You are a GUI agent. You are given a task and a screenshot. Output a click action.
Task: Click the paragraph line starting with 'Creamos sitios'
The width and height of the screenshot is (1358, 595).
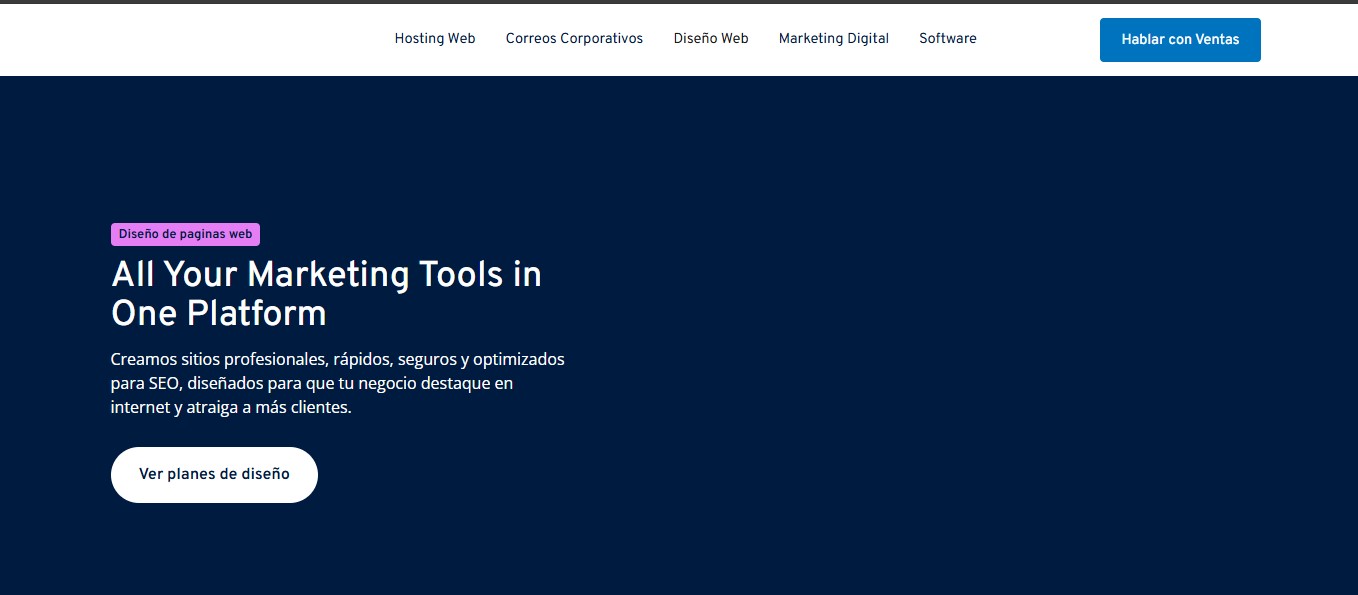pos(337,359)
